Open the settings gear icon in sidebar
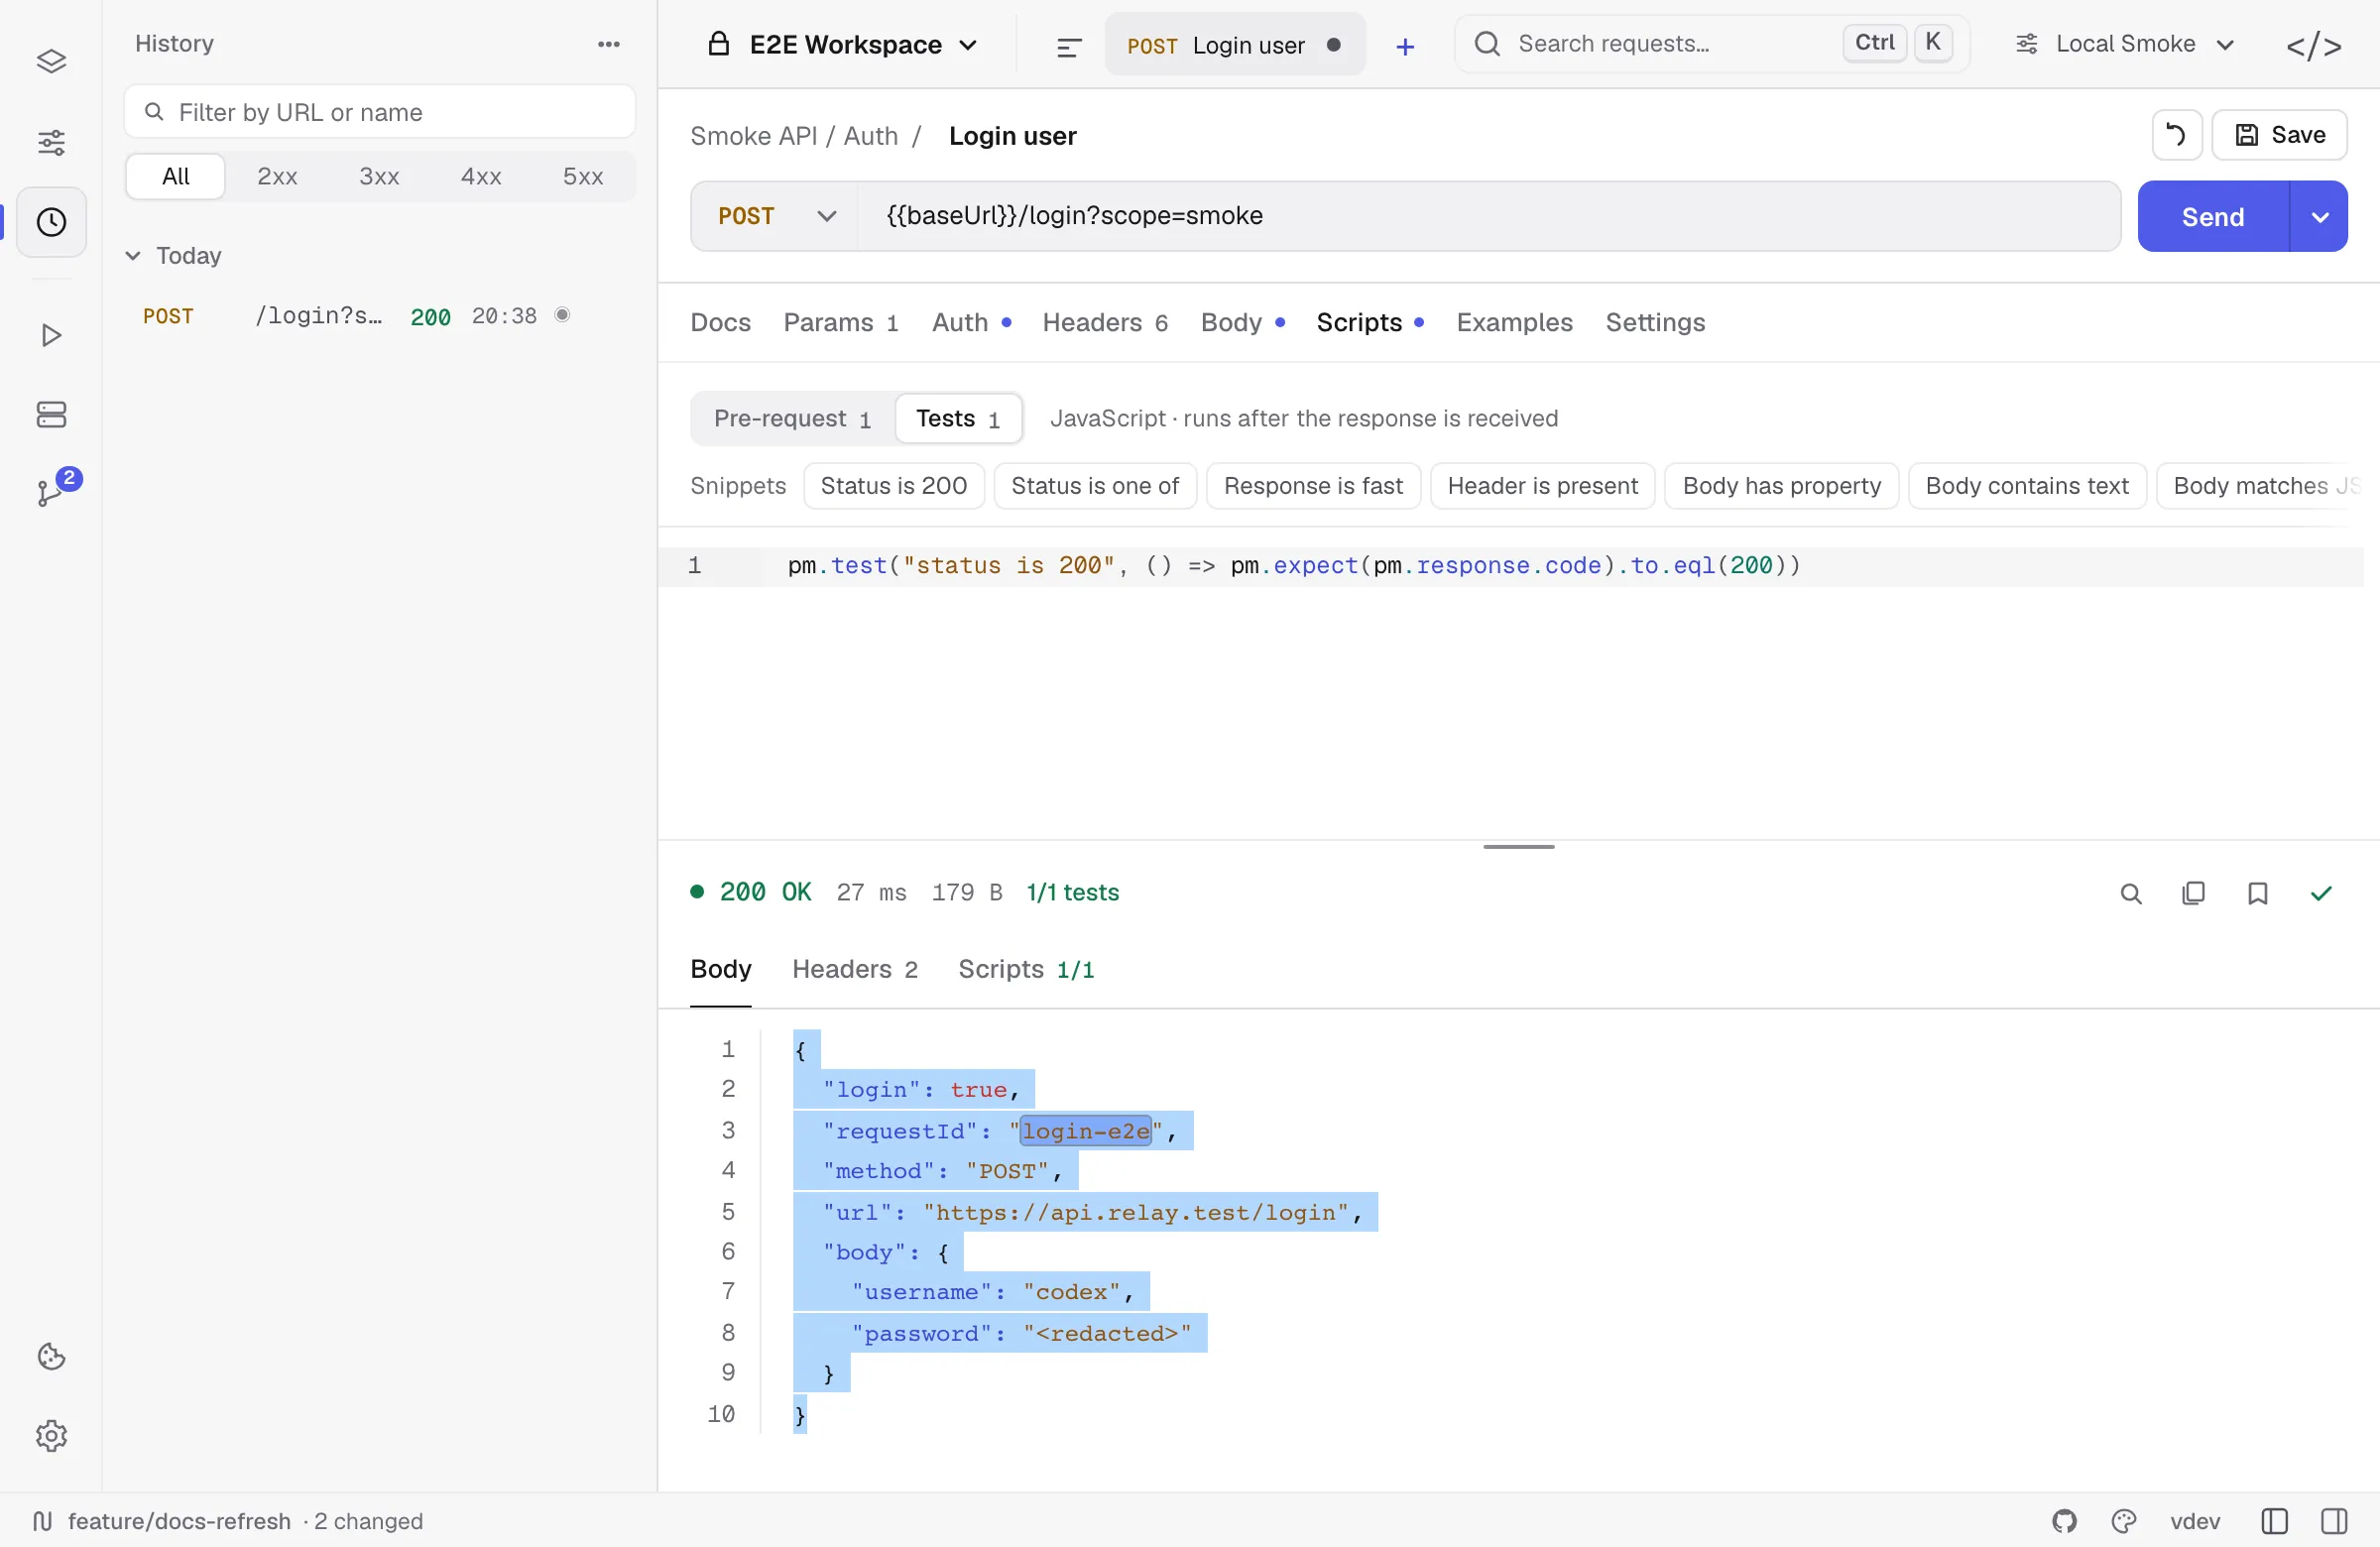This screenshot has width=2380, height=1547. click(51, 1436)
